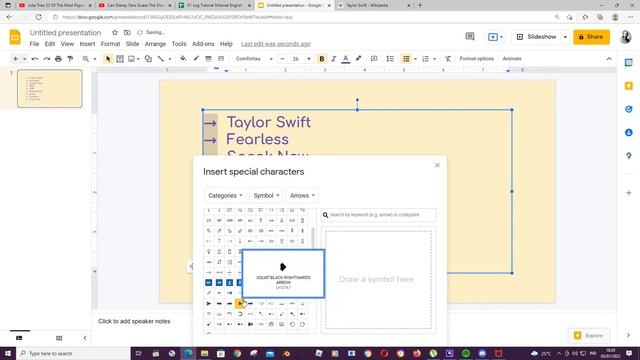Click the zoom magnifier tool
The width and height of the screenshot is (640, 360).
pos(86,59)
